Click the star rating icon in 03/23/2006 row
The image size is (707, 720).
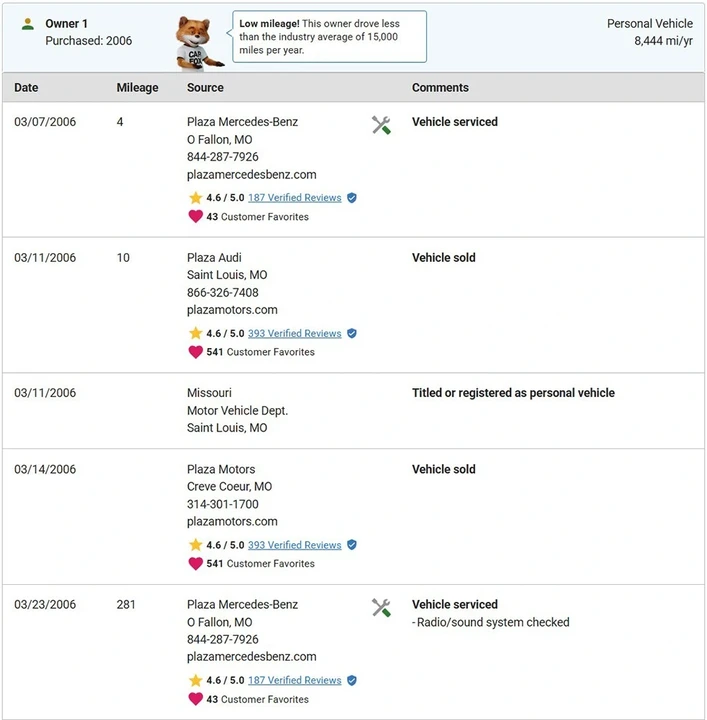[x=196, y=681]
